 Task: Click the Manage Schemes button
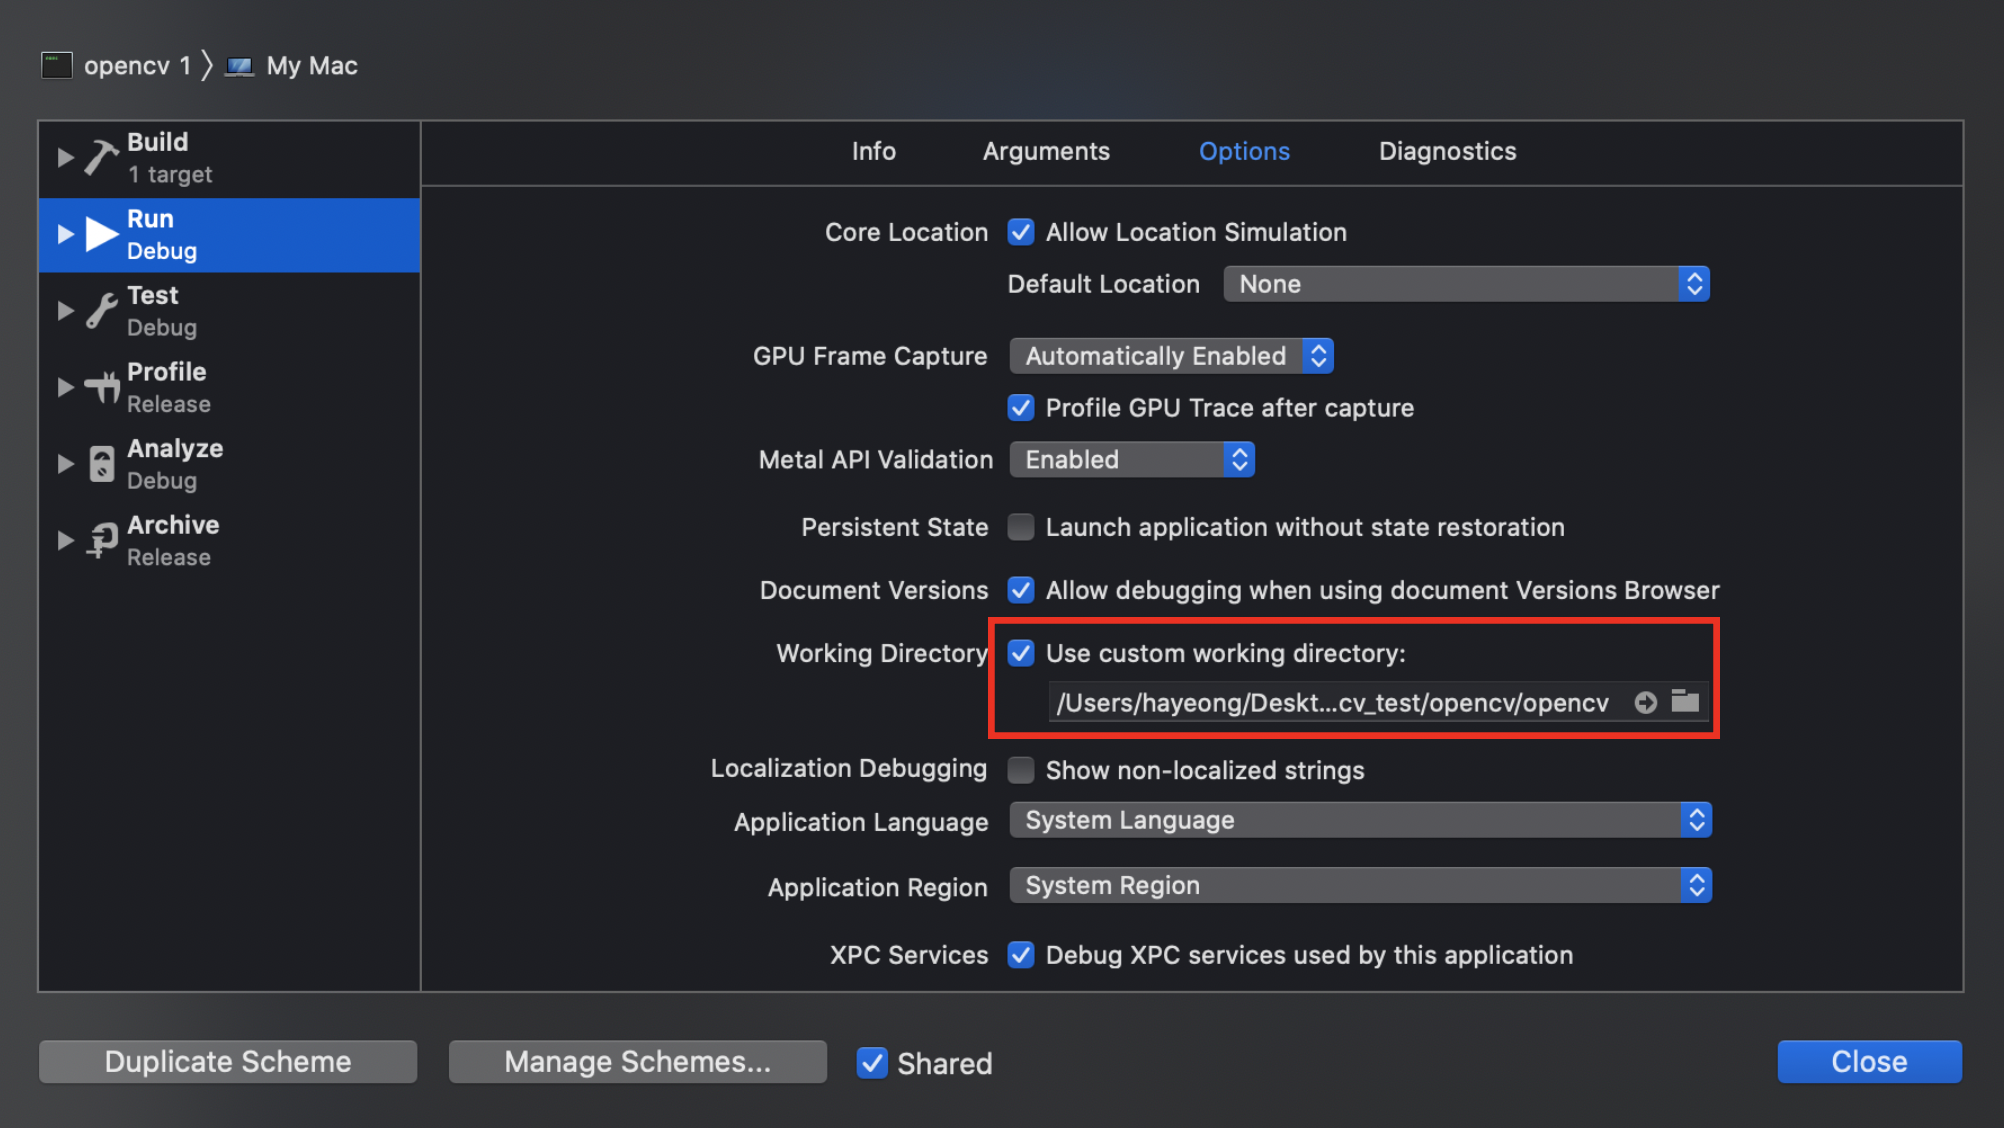637,1061
